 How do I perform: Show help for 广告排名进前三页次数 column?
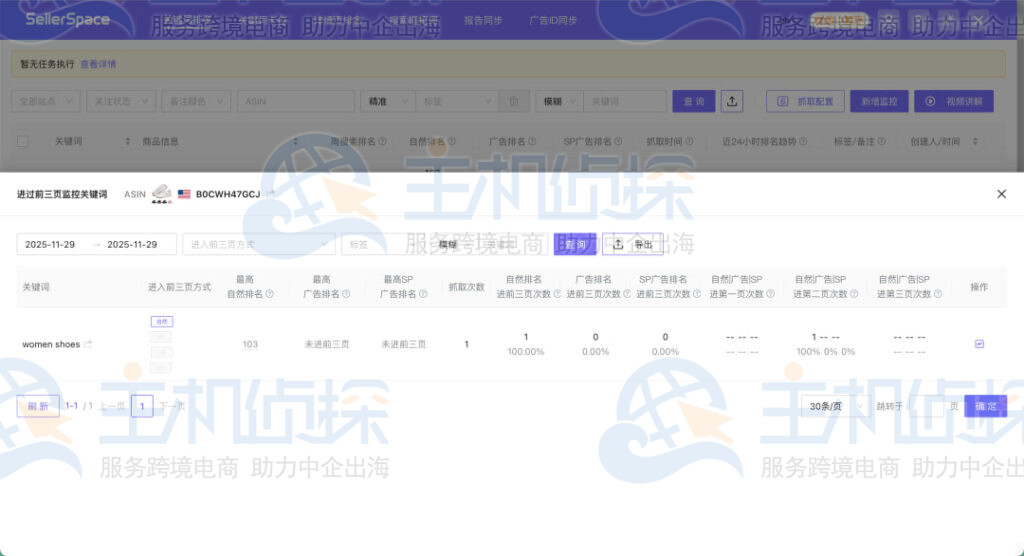coord(627,294)
